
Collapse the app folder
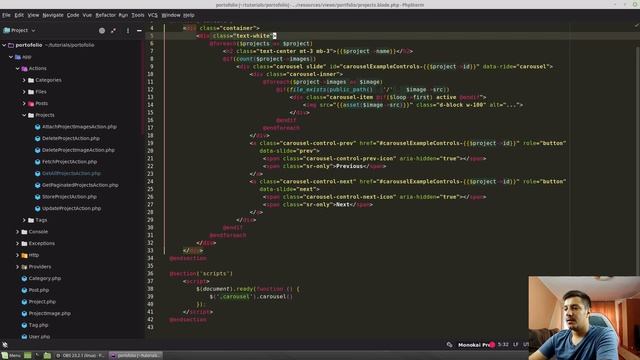[x=11, y=57]
